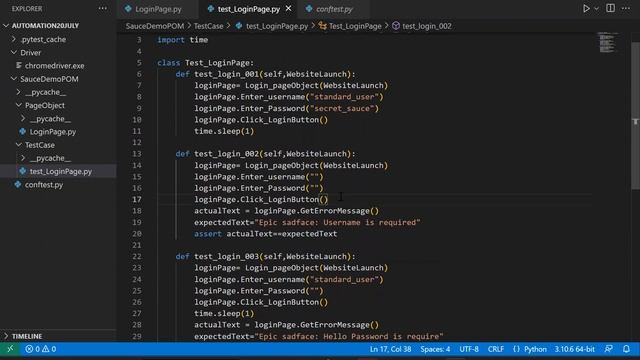This screenshot has width=640, height=360.
Task: Click TestCase breadcrumb
Action: [x=208, y=26]
